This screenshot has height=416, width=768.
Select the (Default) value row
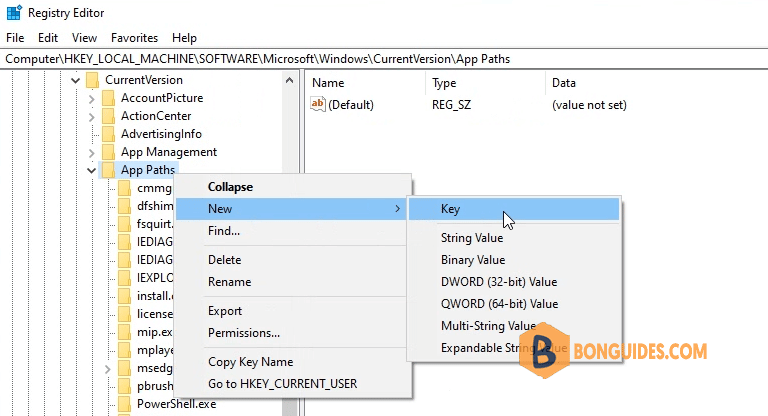click(351, 105)
